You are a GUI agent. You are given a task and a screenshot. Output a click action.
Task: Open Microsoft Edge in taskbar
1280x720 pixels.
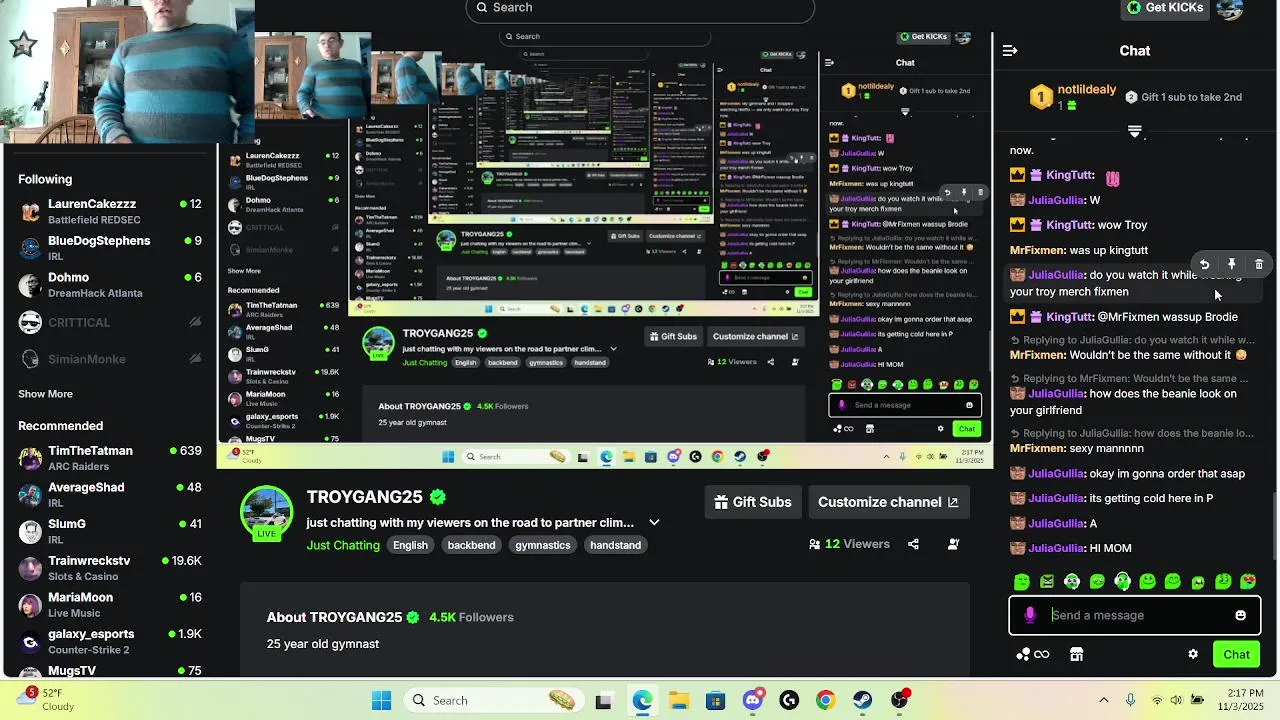(641, 700)
